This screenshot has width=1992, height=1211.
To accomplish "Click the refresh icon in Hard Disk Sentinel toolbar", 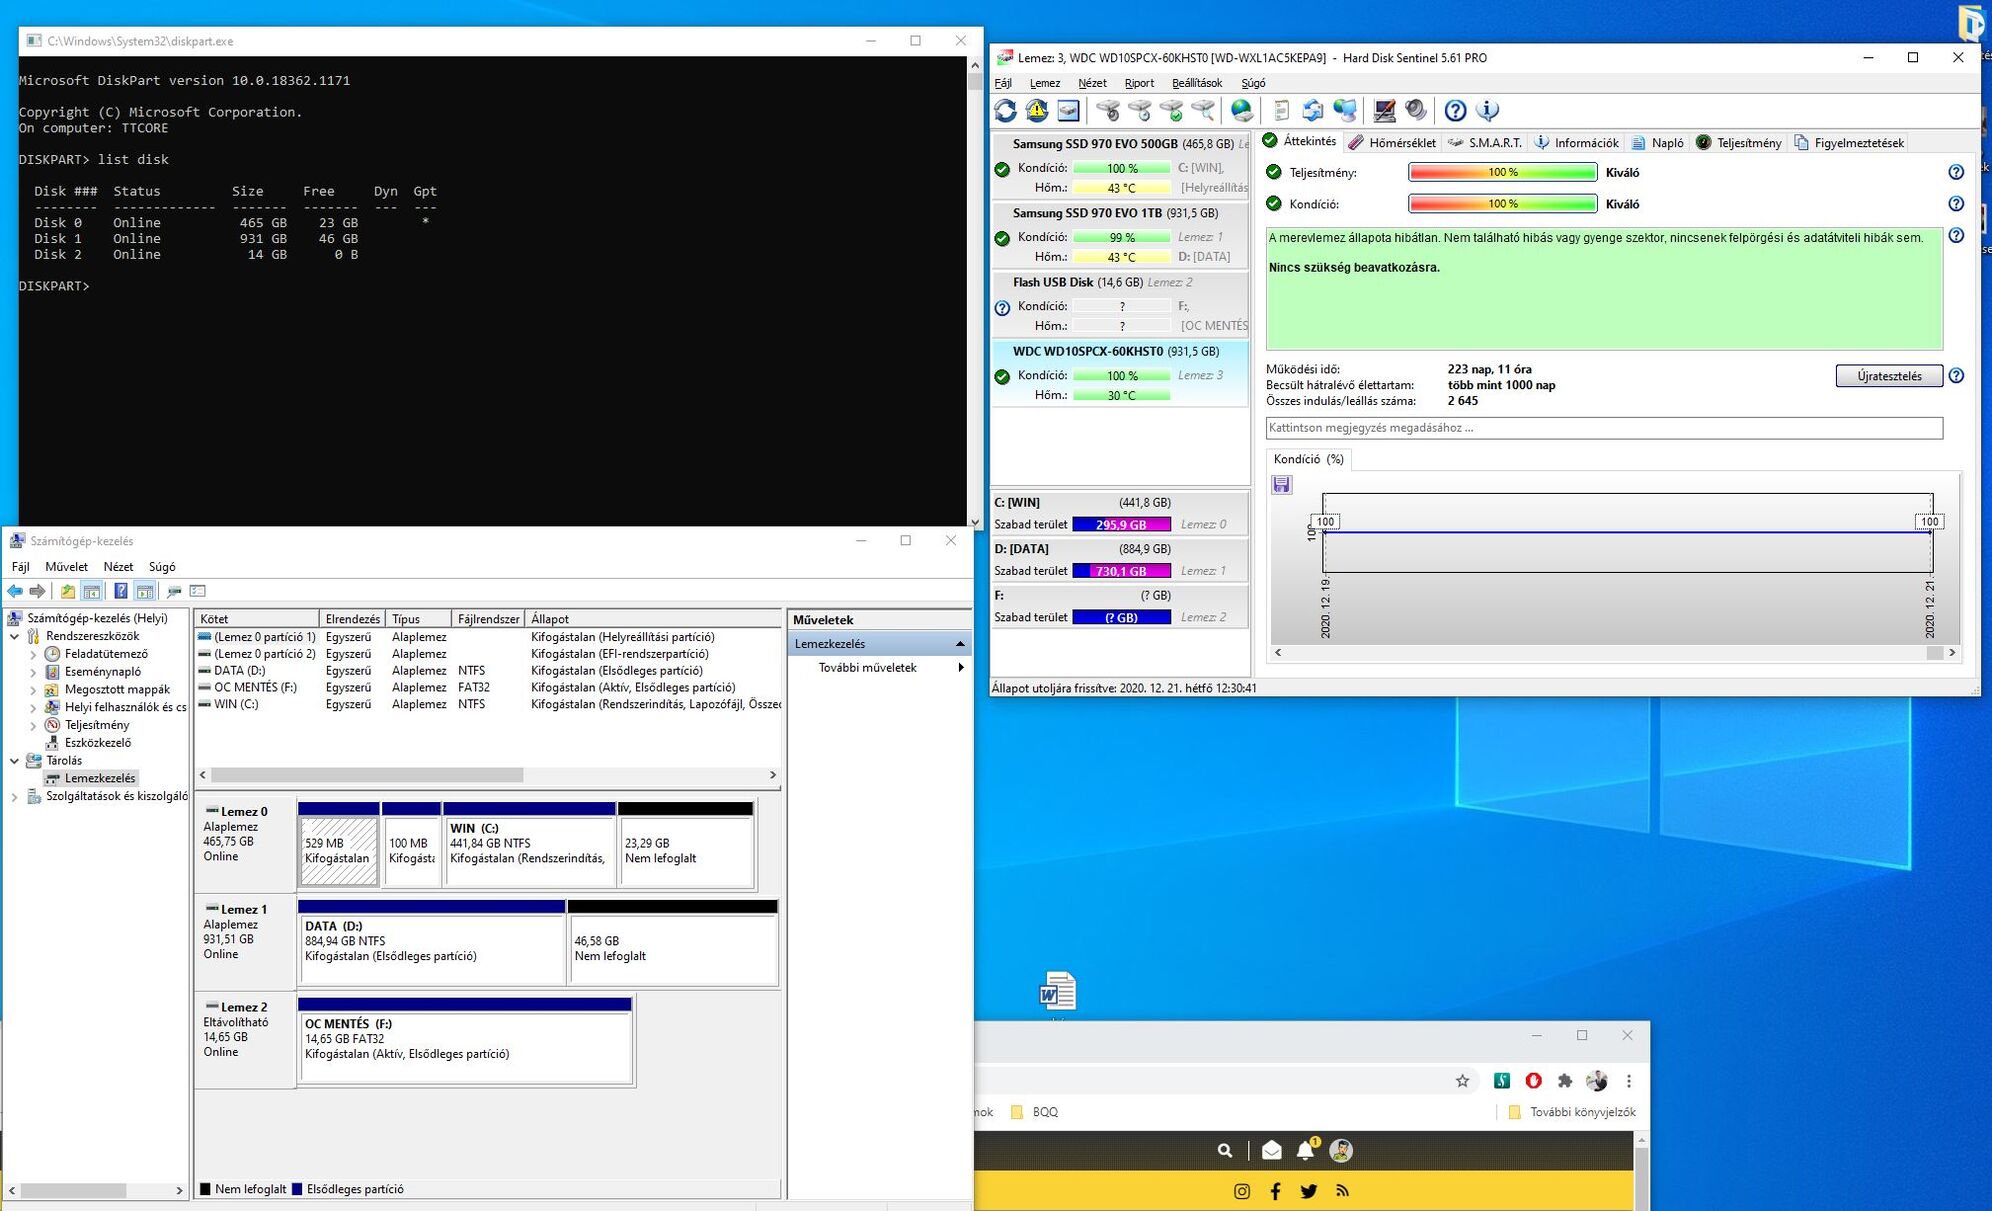I will pyautogui.click(x=1005, y=111).
